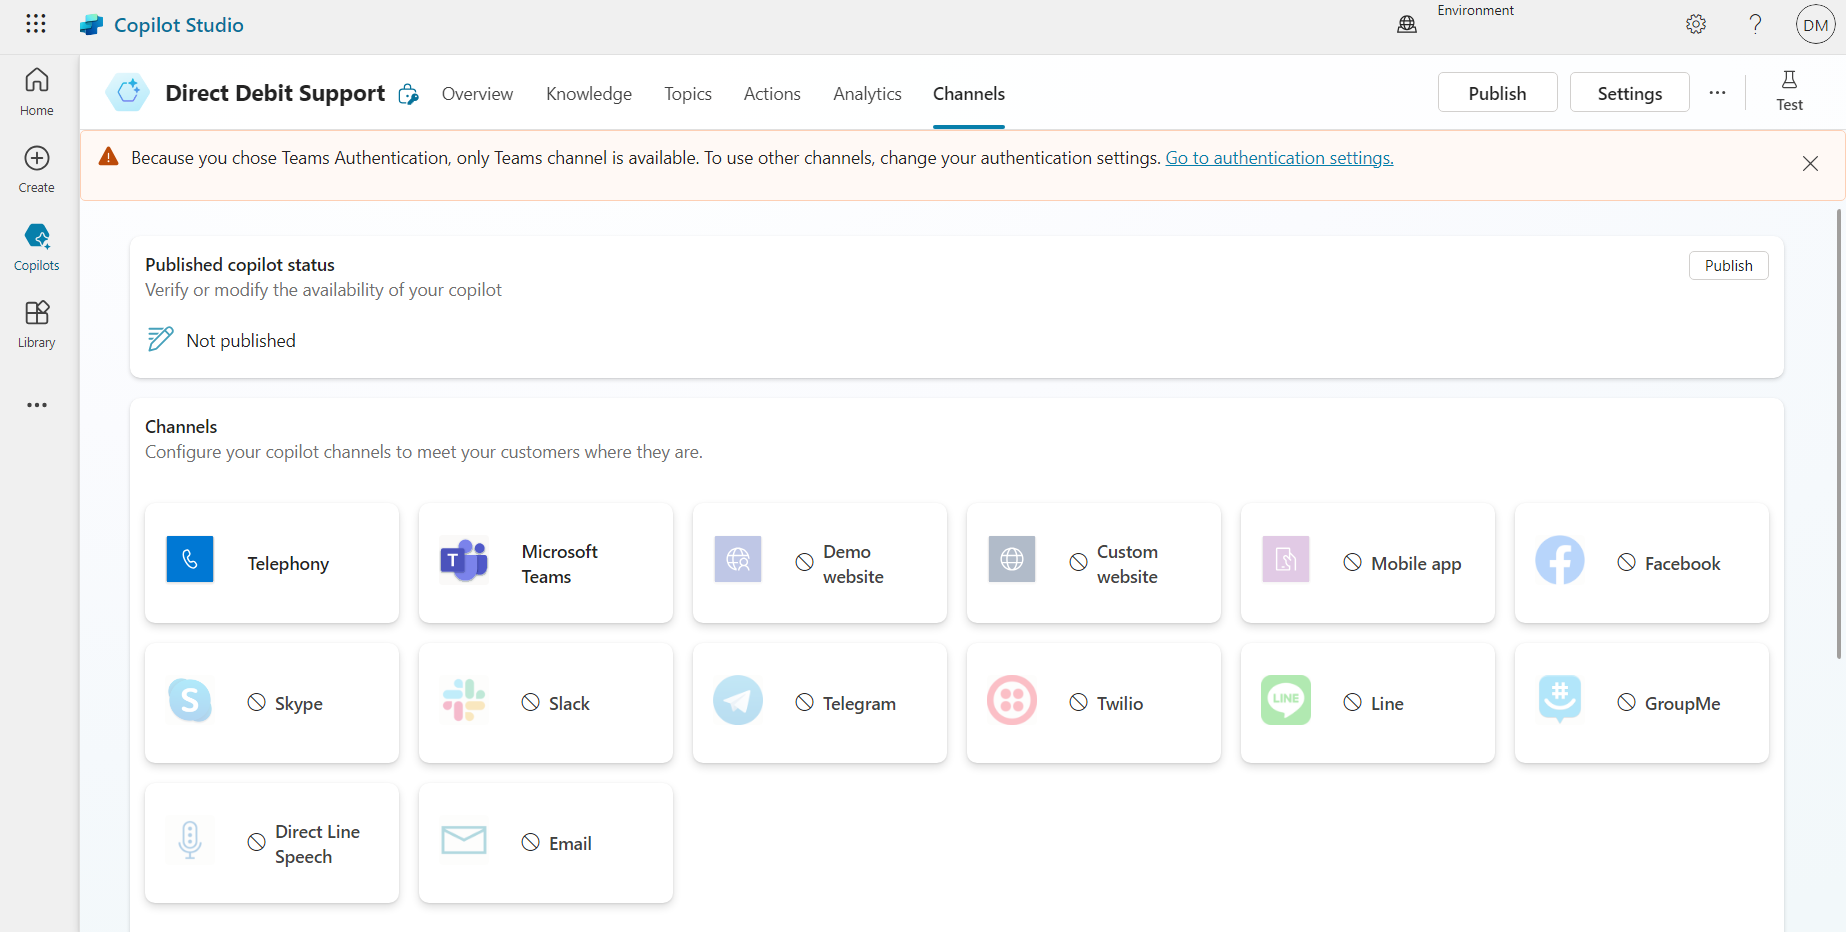
Task: Open the environment globe icon in top bar
Action: click(x=1407, y=23)
